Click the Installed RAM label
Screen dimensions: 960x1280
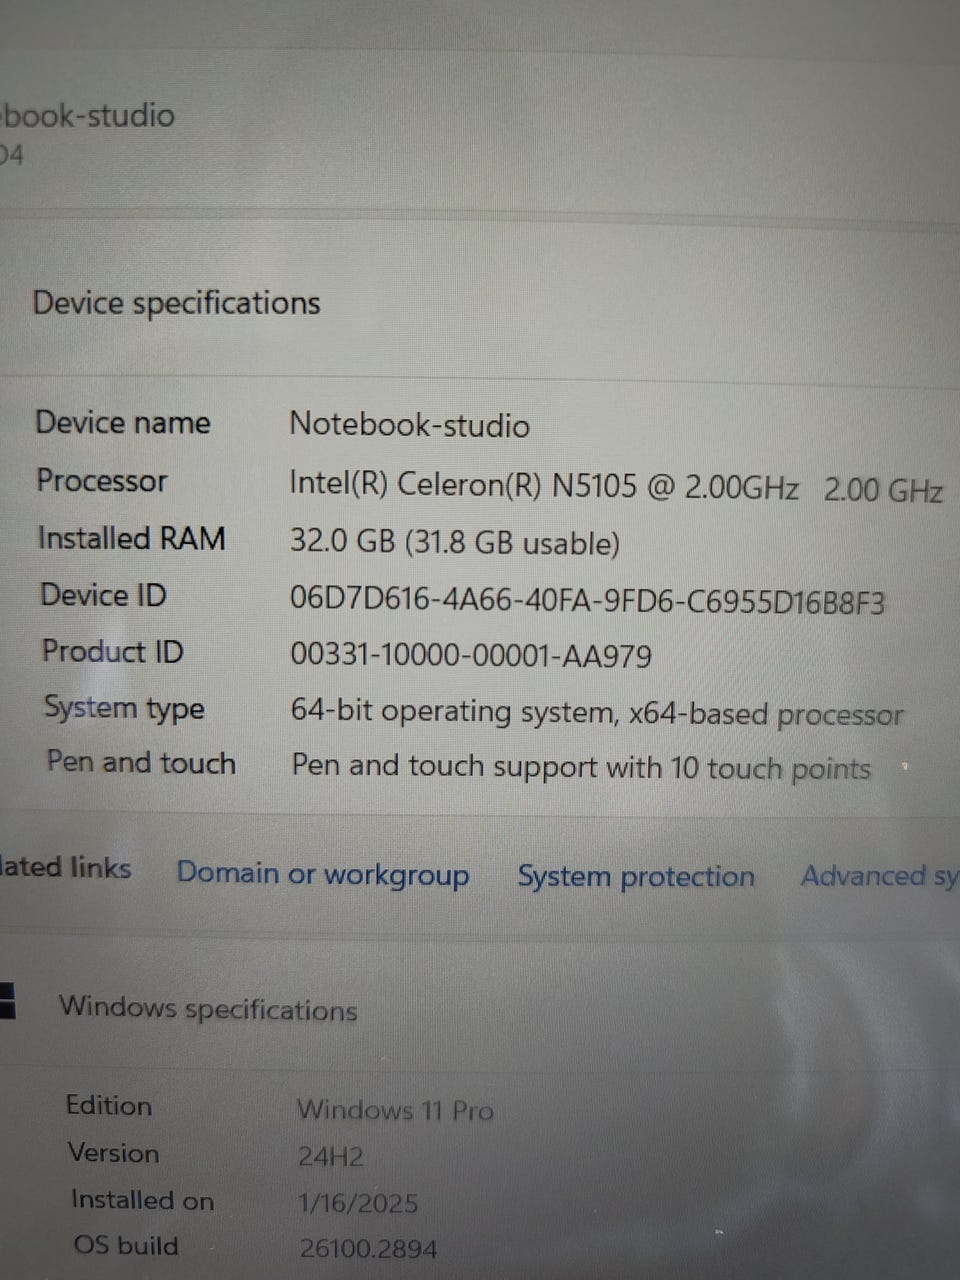pos(131,538)
